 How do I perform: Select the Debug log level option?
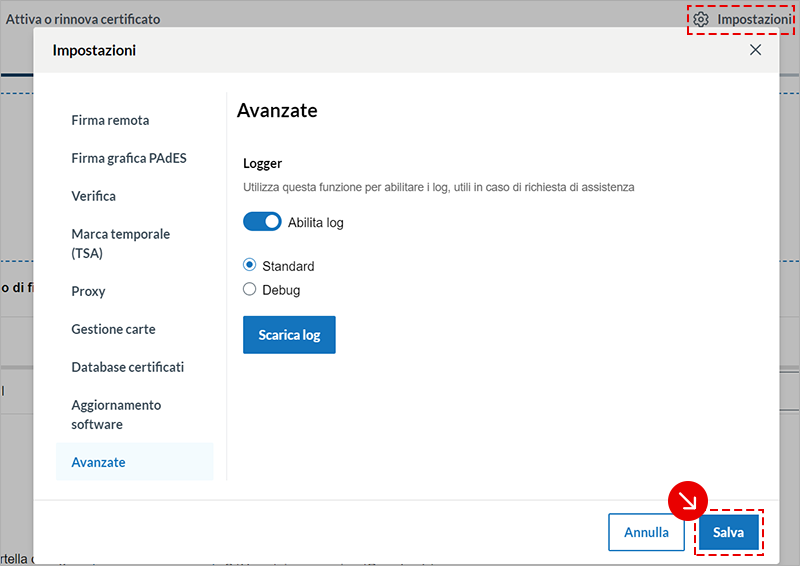(250, 290)
